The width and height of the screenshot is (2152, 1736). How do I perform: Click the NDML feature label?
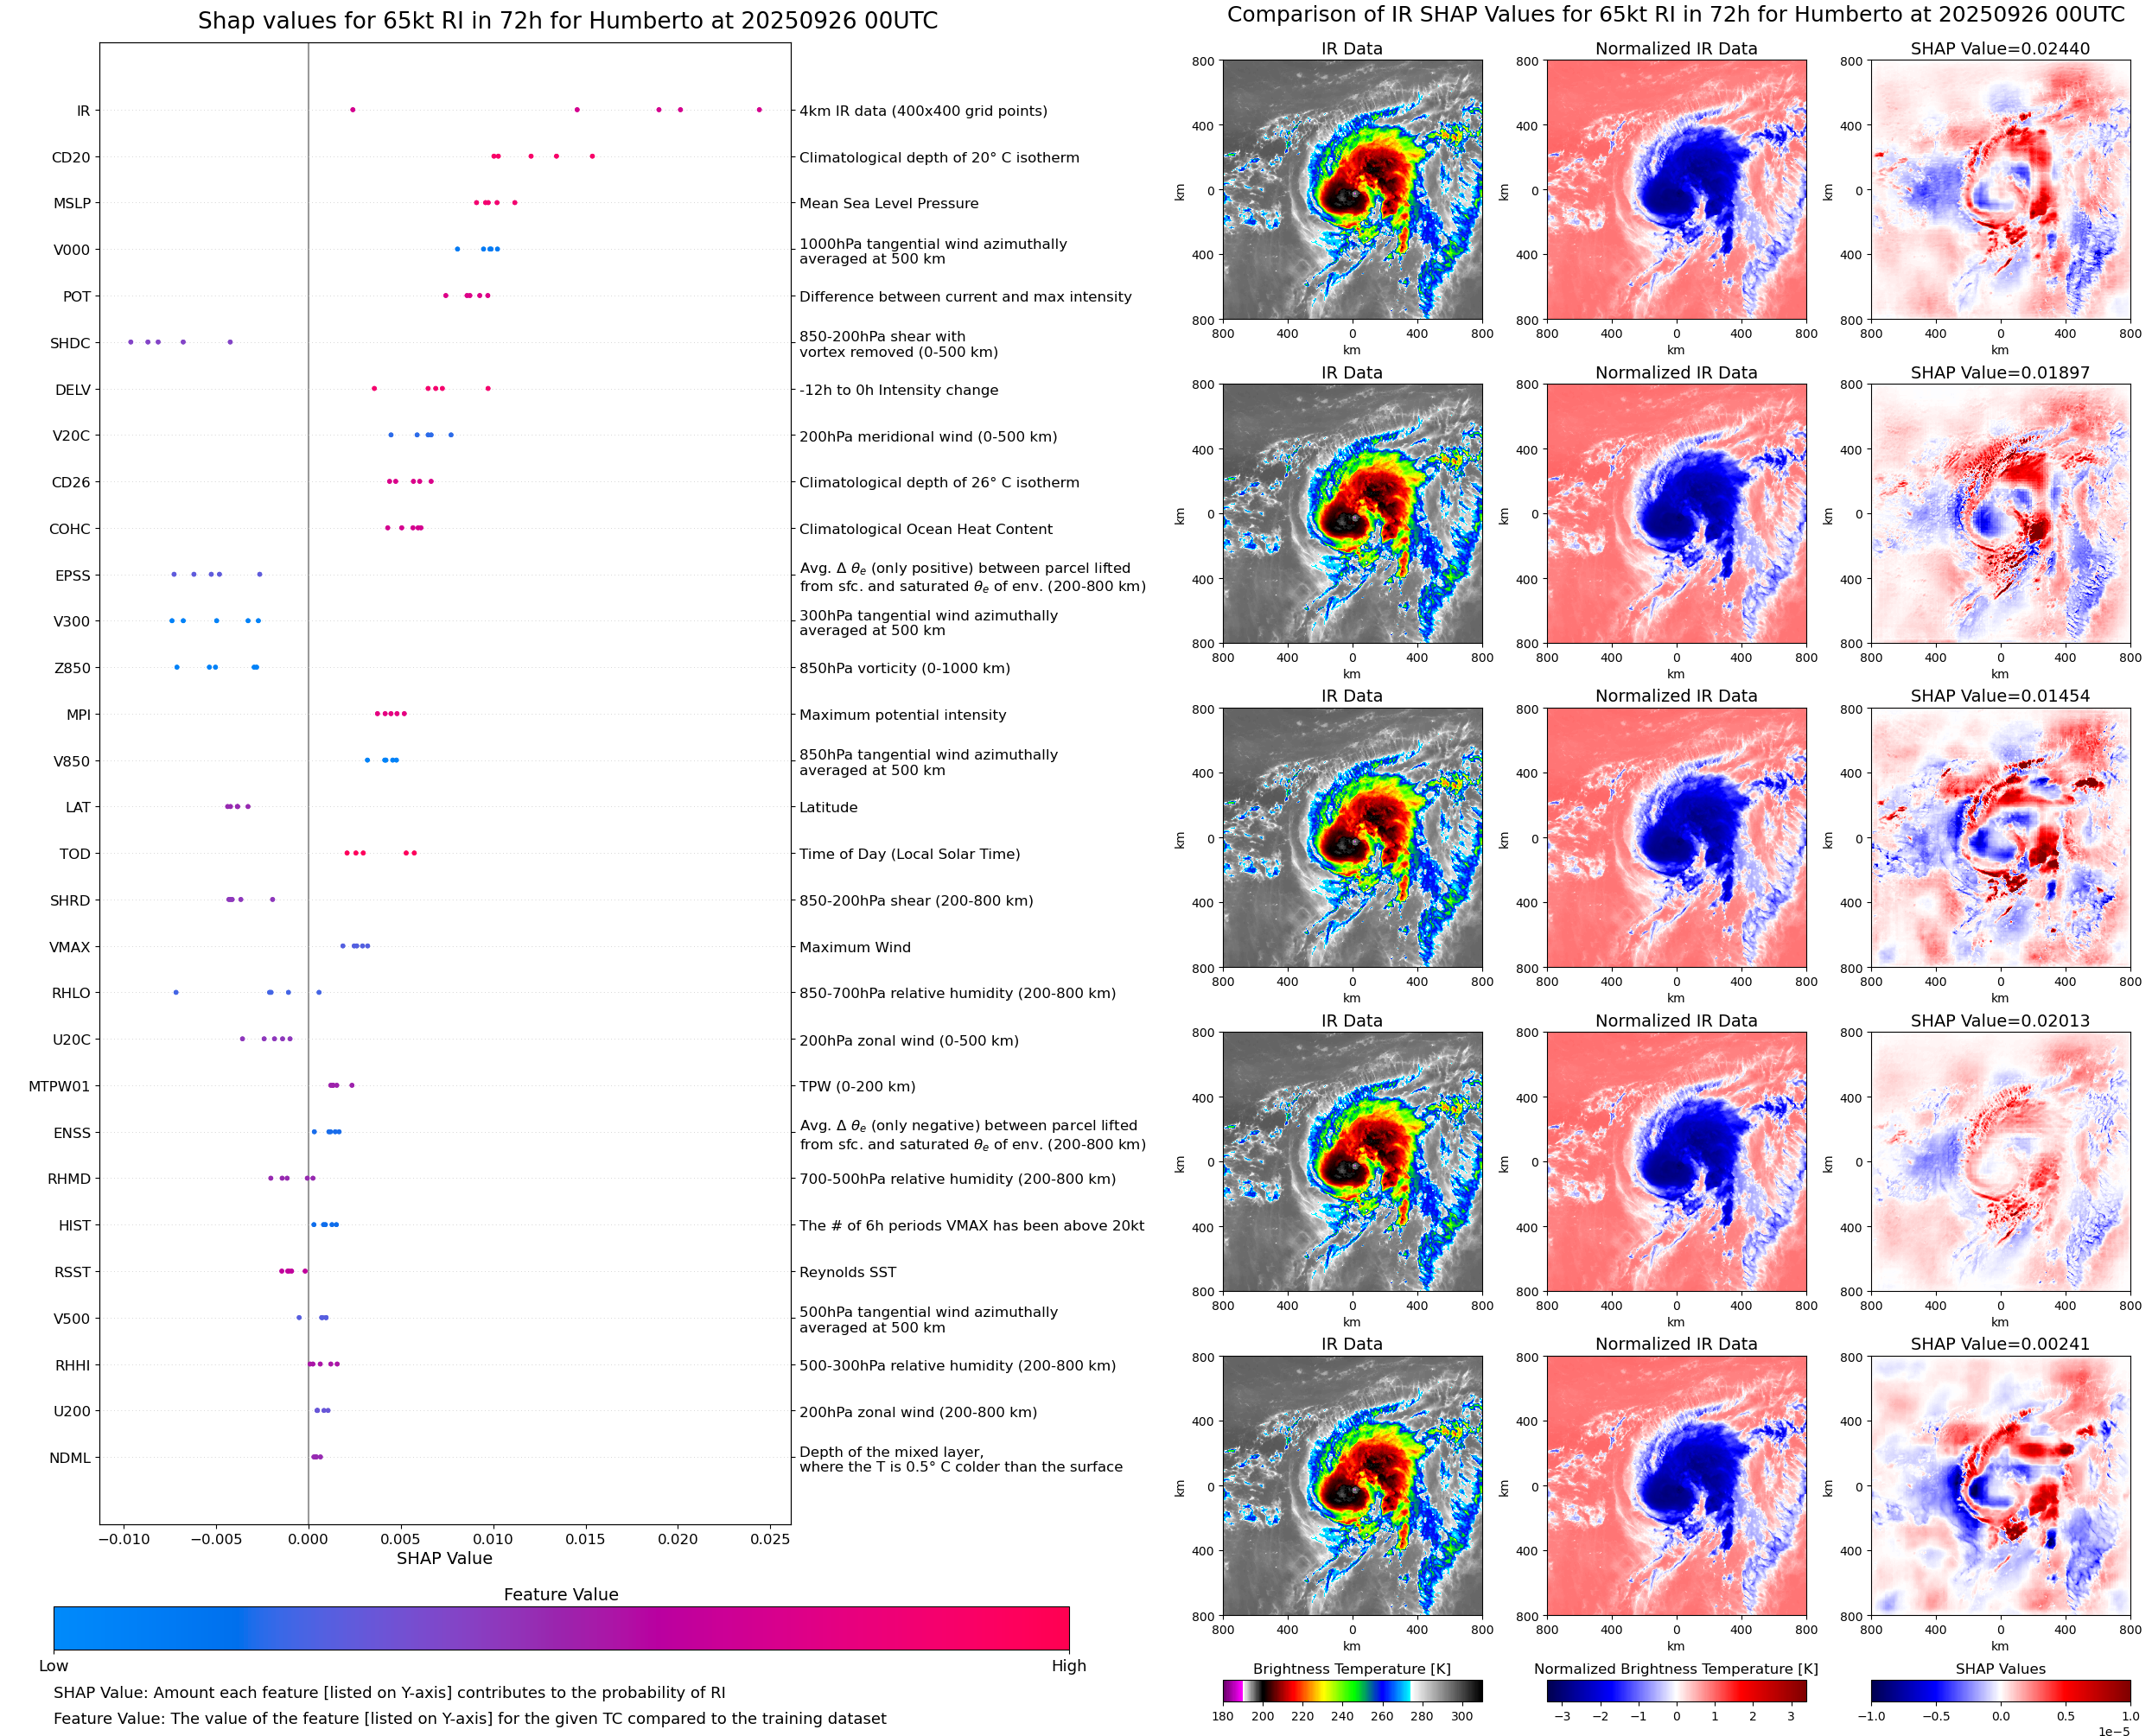coord(70,1458)
